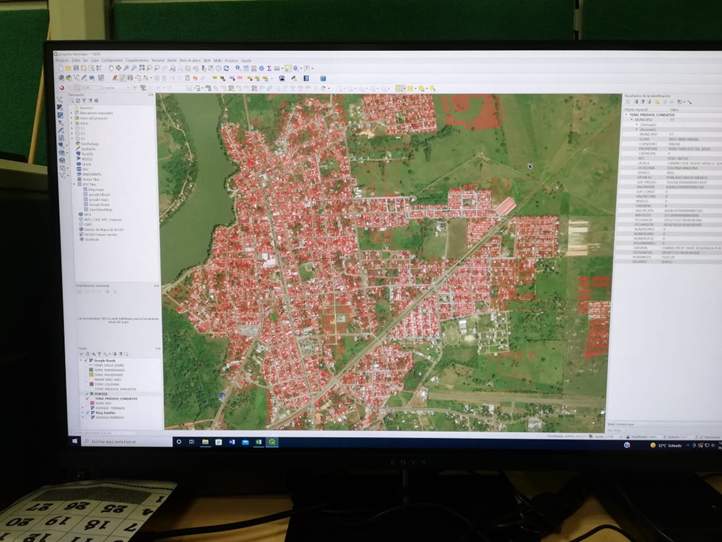Screen dimensions: 722x542
Task: Select ArcGIS Feature Server in Browser tree
Action: pos(99,234)
